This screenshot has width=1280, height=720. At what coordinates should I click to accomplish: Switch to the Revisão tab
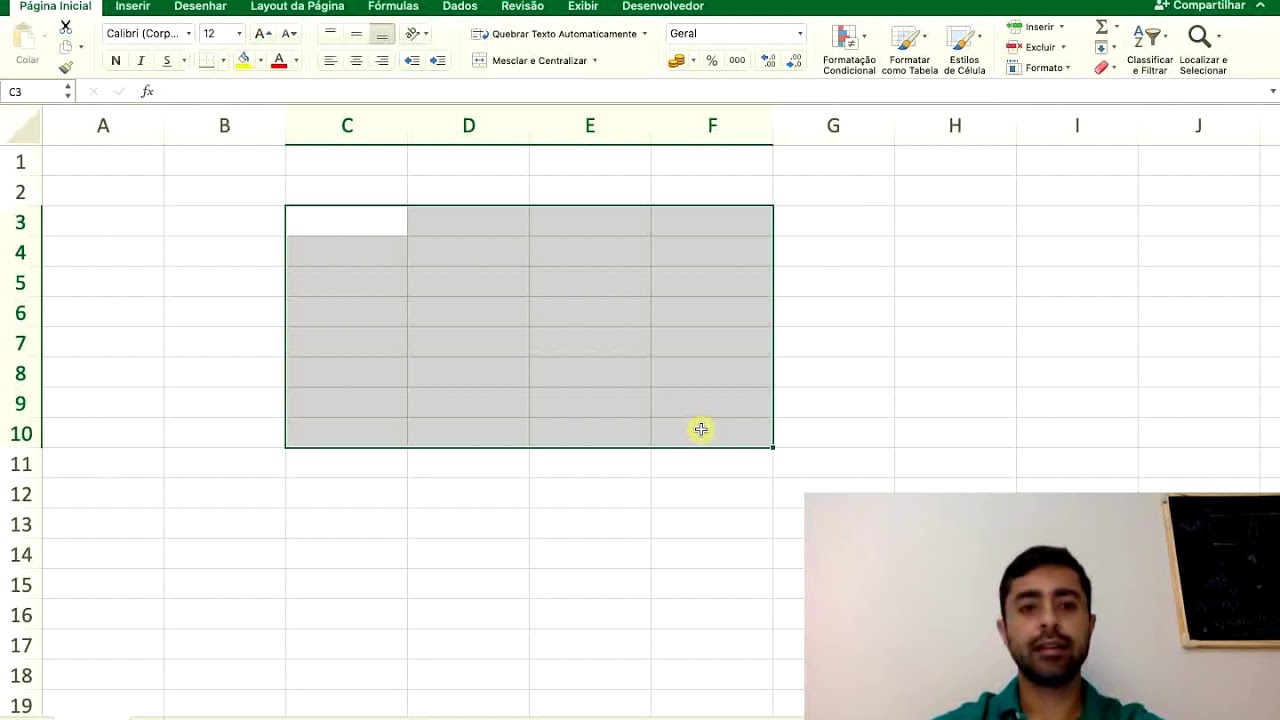tap(523, 6)
